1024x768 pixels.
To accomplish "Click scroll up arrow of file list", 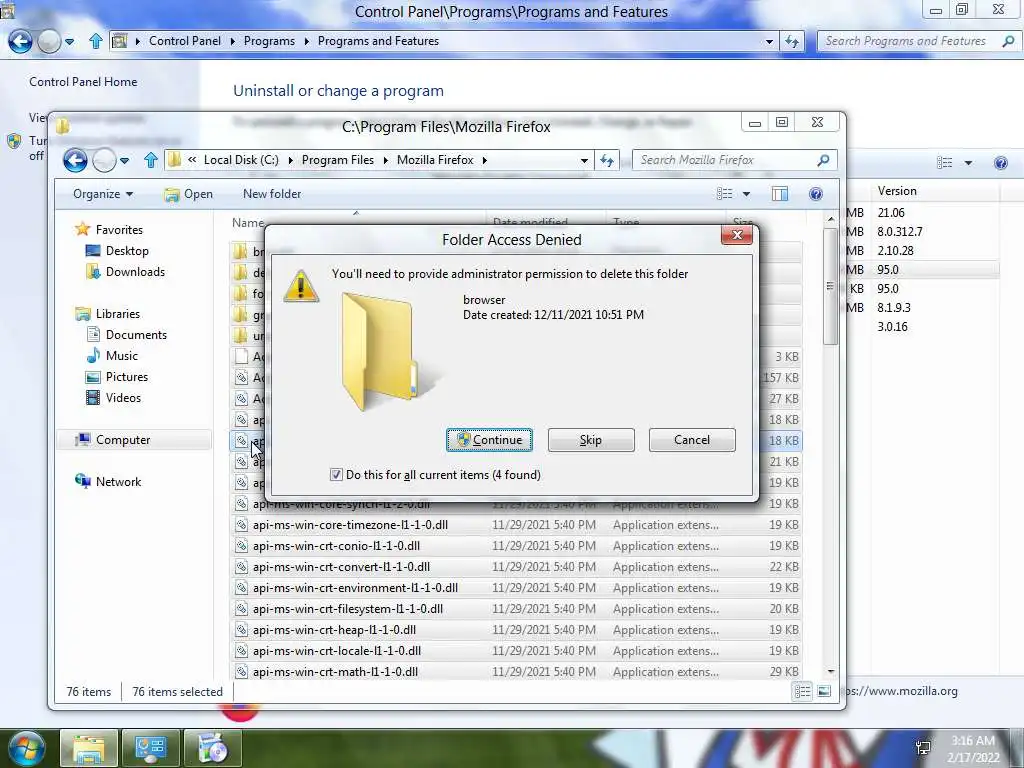I will click(831, 219).
